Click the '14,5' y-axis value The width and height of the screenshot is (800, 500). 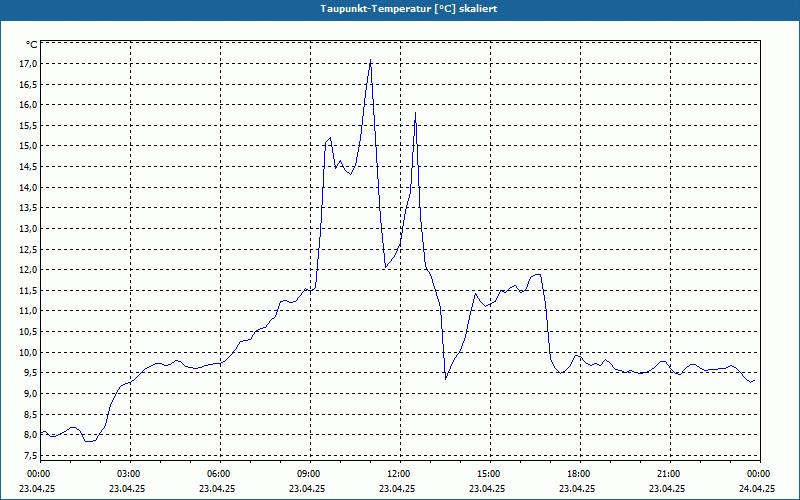[x=29, y=167]
